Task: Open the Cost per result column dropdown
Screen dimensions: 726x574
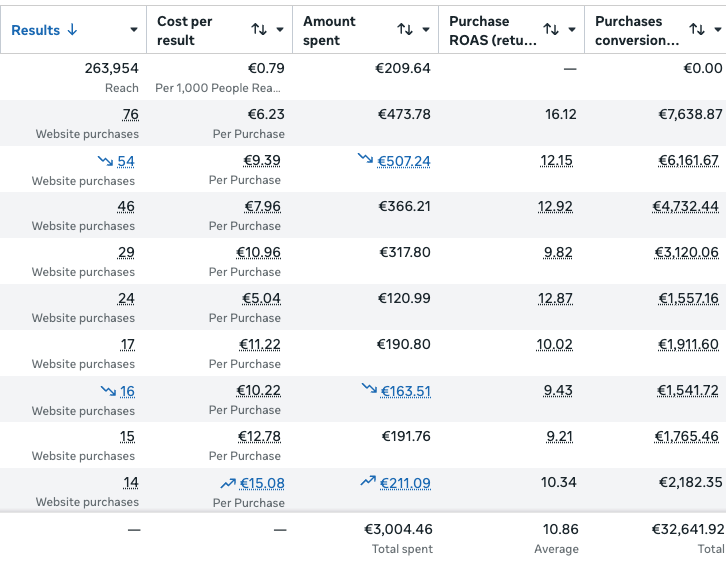Action: click(x=280, y=30)
